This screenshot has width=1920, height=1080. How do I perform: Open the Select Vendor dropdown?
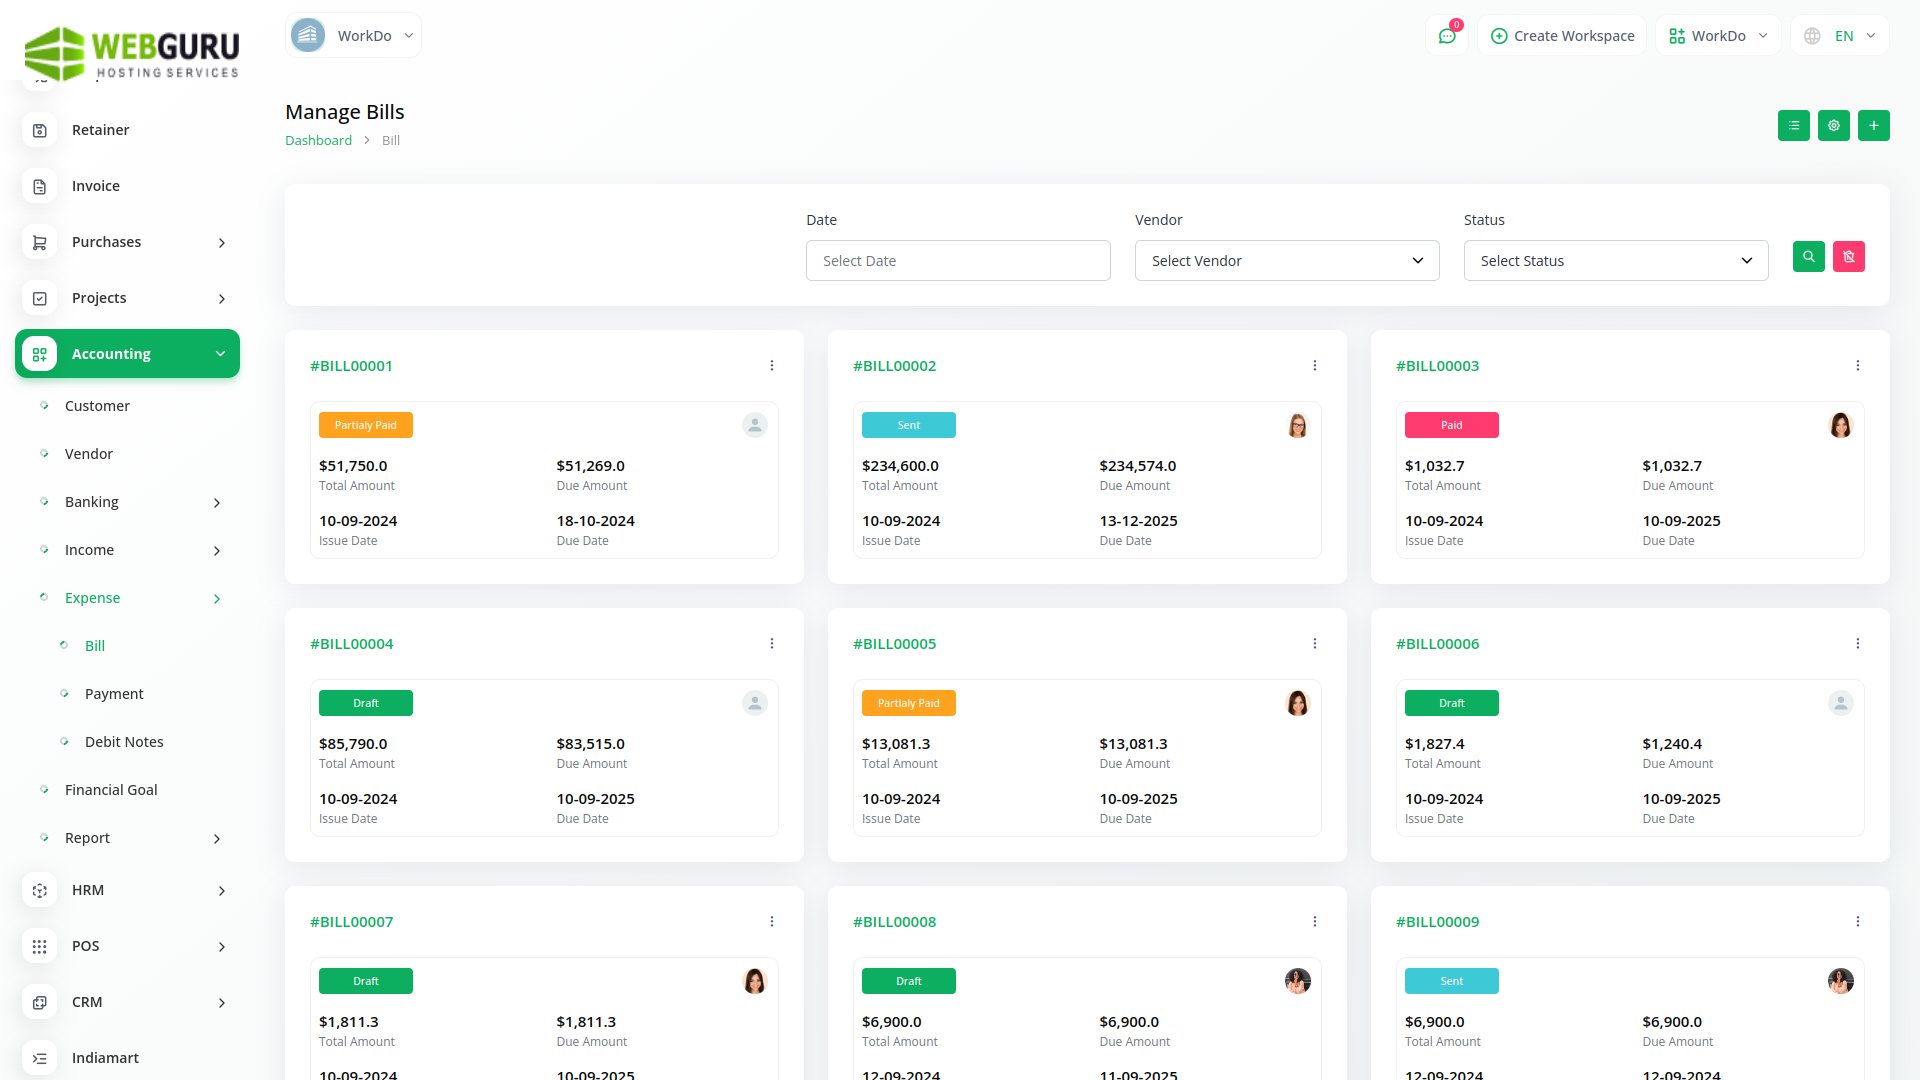(1286, 261)
